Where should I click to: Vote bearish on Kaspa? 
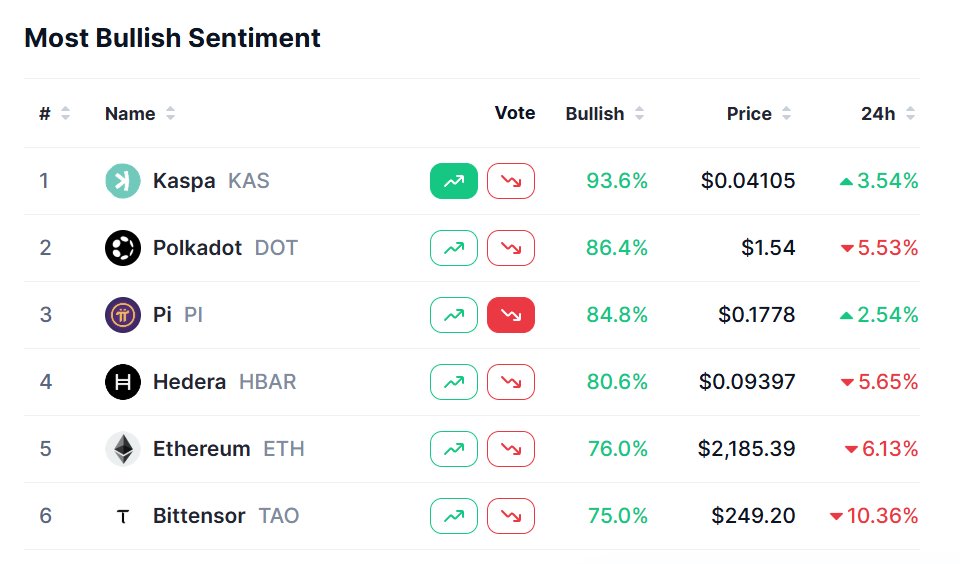tap(511, 181)
